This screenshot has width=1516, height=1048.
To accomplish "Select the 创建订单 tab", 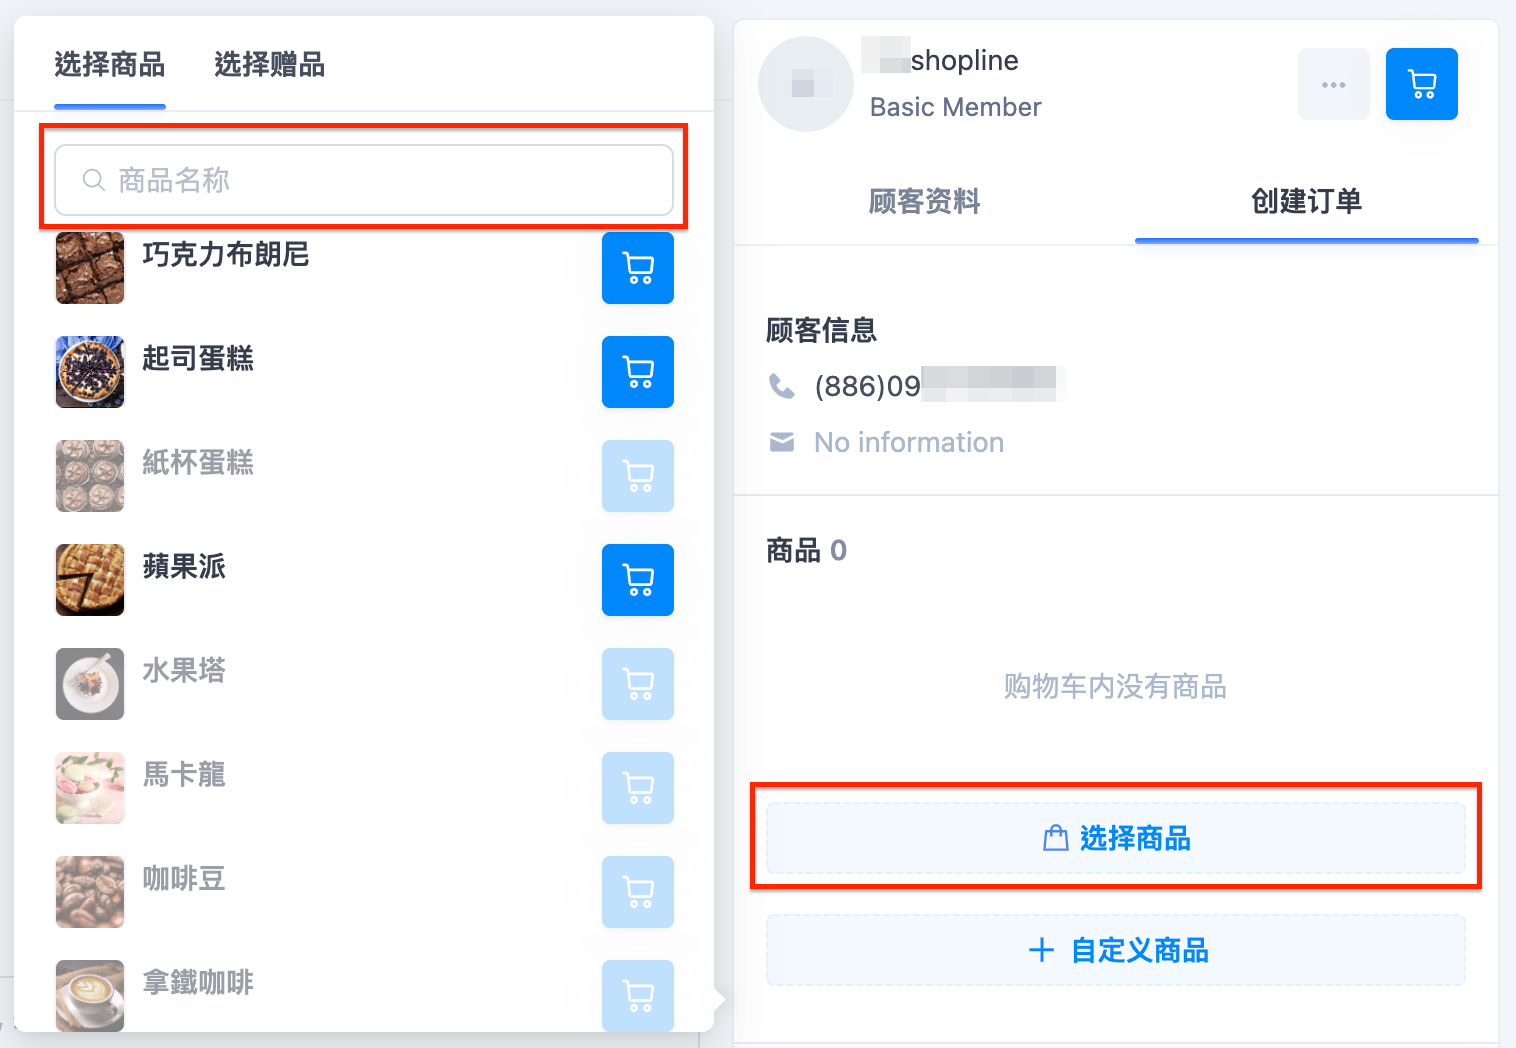I will coord(1307,201).
